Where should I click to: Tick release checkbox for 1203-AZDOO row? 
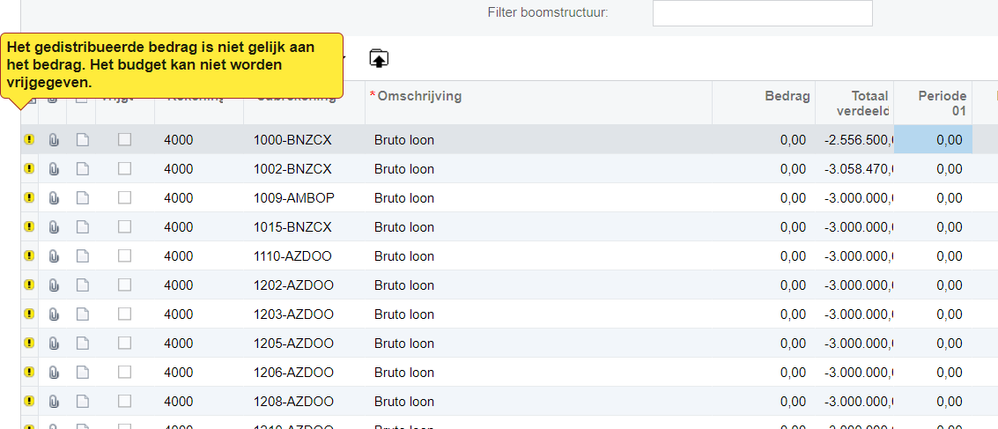[x=125, y=314]
